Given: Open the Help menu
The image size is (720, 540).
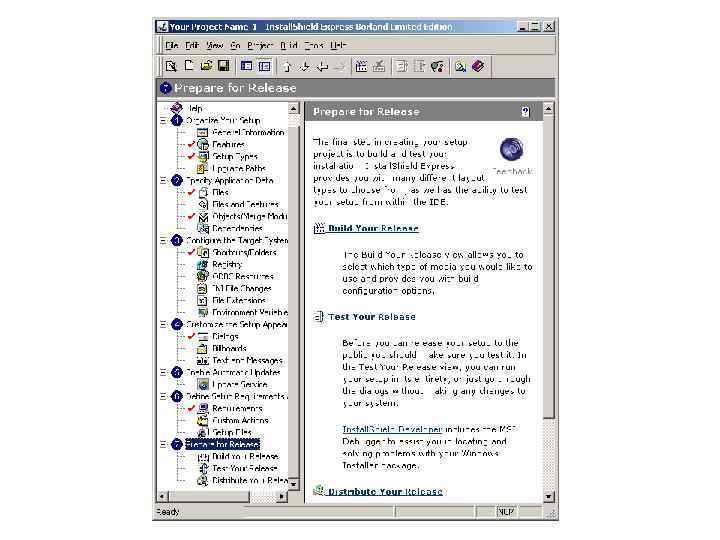Looking at the screenshot, I should point(338,45).
